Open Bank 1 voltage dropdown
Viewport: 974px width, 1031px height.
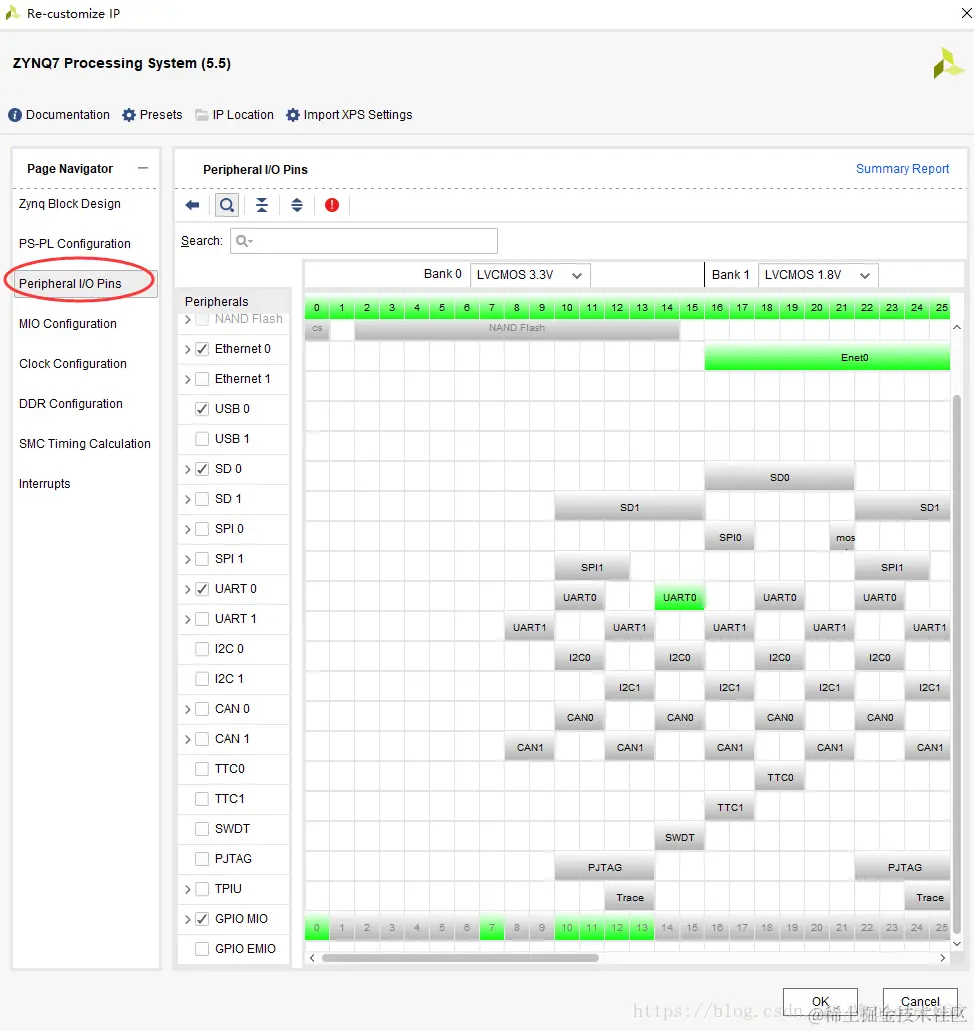click(x=818, y=275)
